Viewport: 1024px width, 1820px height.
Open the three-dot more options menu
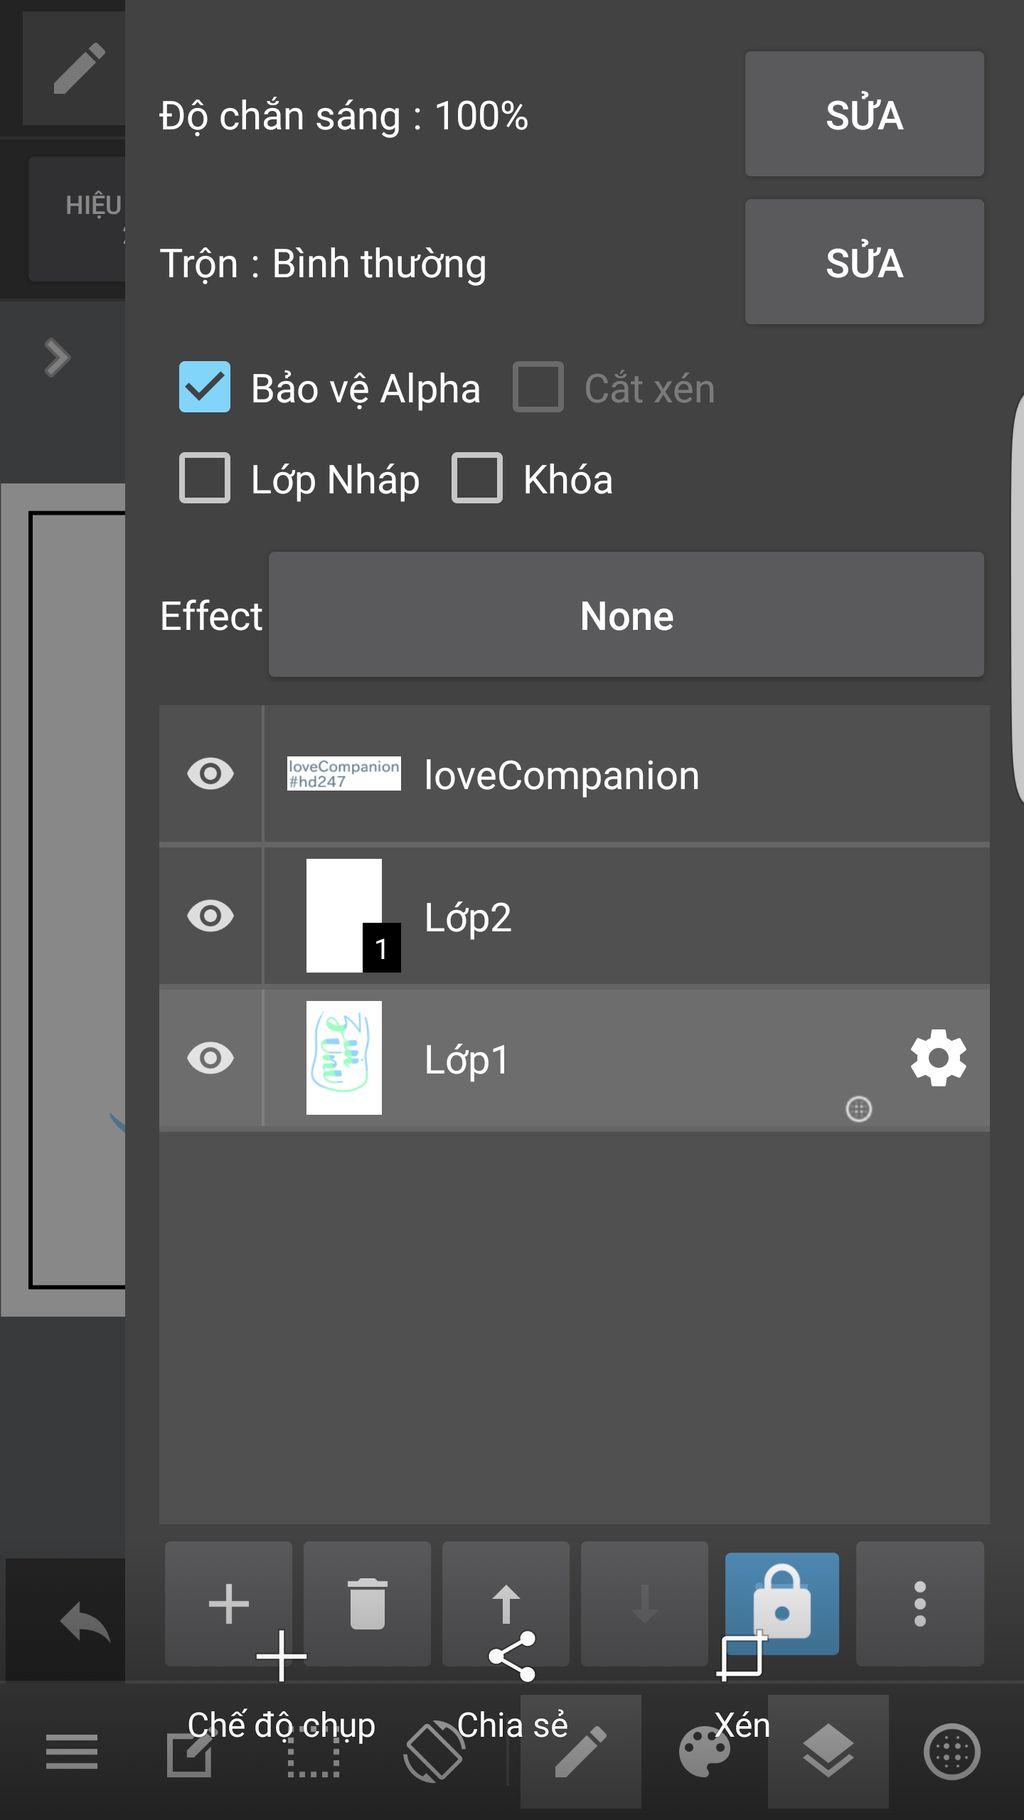point(920,1603)
